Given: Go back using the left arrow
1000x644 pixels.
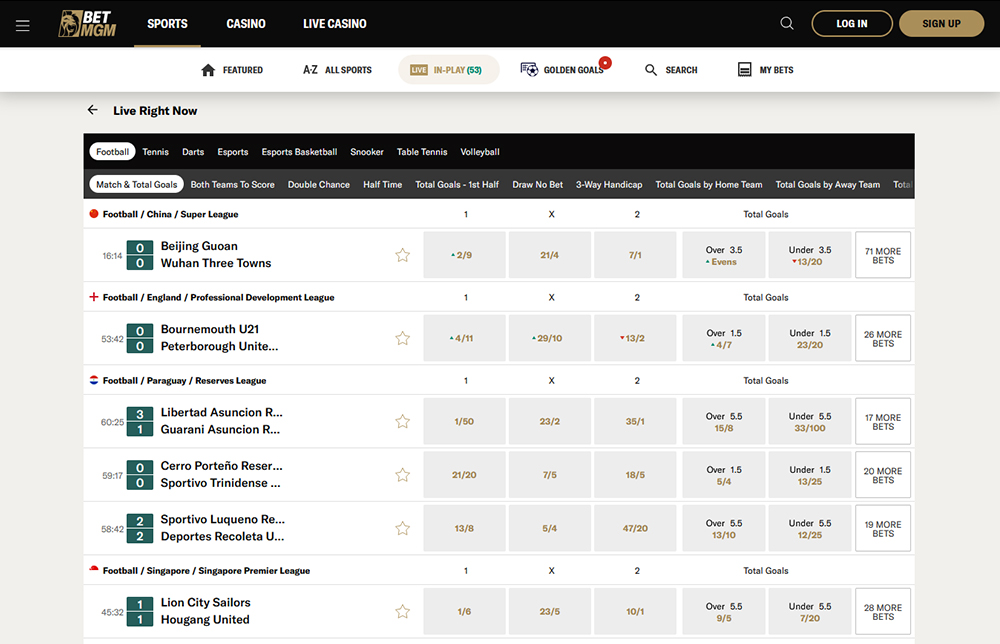Looking at the screenshot, I should click(93, 111).
